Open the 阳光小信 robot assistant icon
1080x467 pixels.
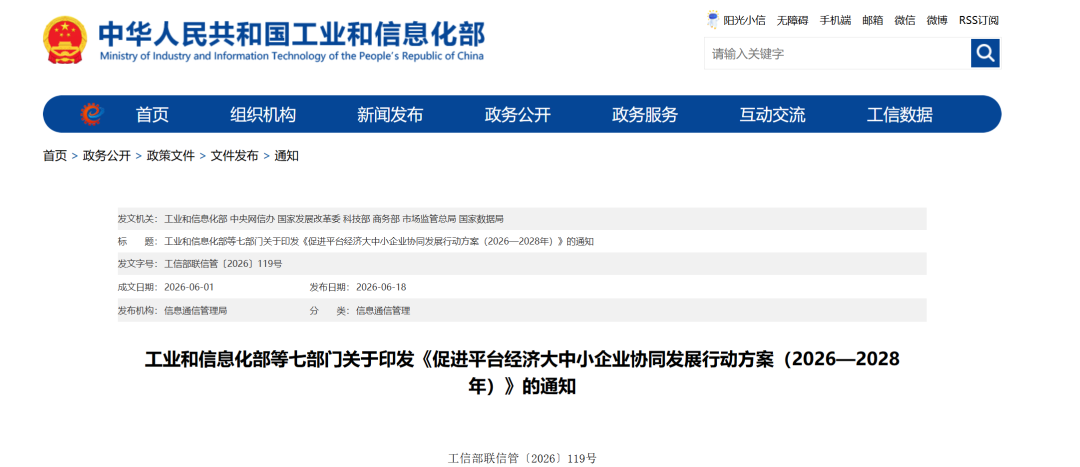tap(713, 19)
